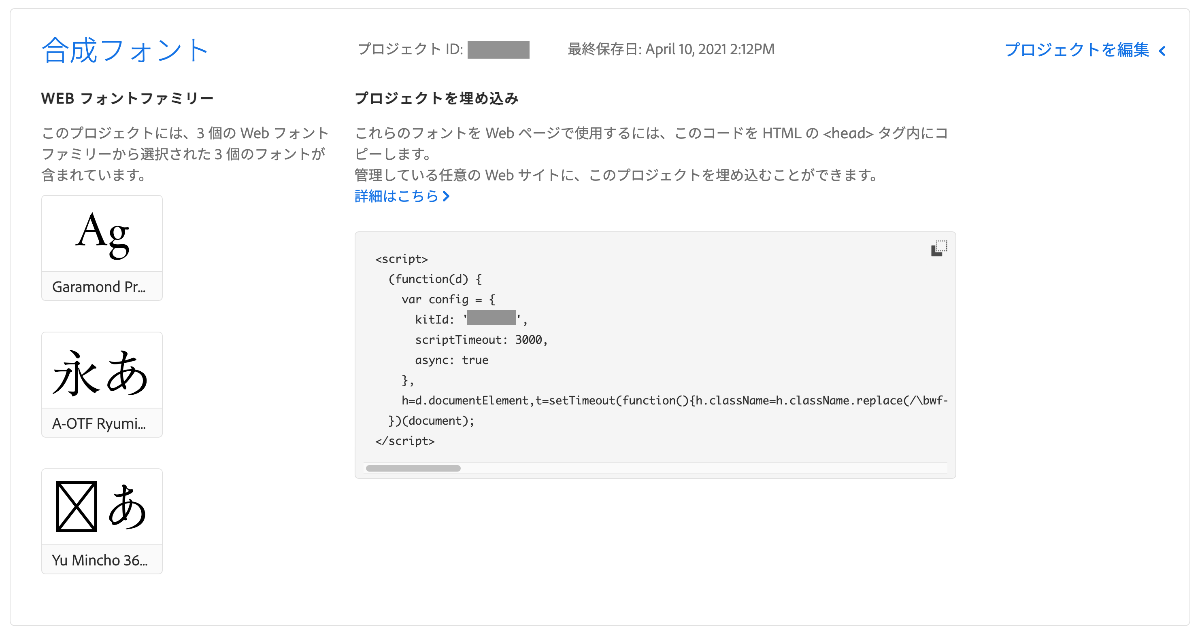
Task: Click the (function(d) { code line
Action: [435, 279]
